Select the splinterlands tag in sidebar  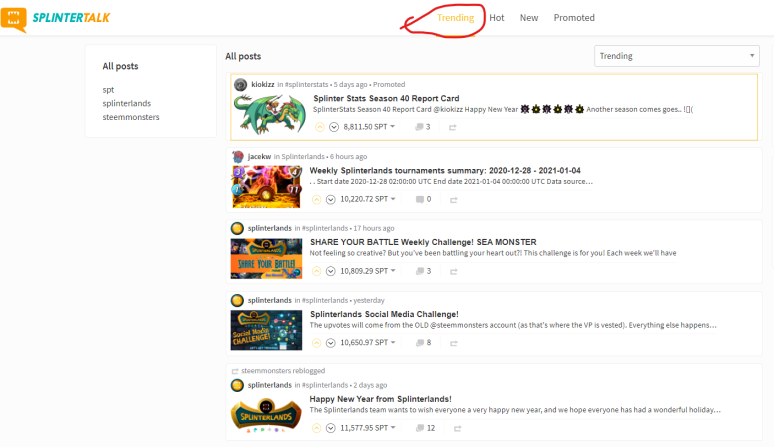(127, 103)
